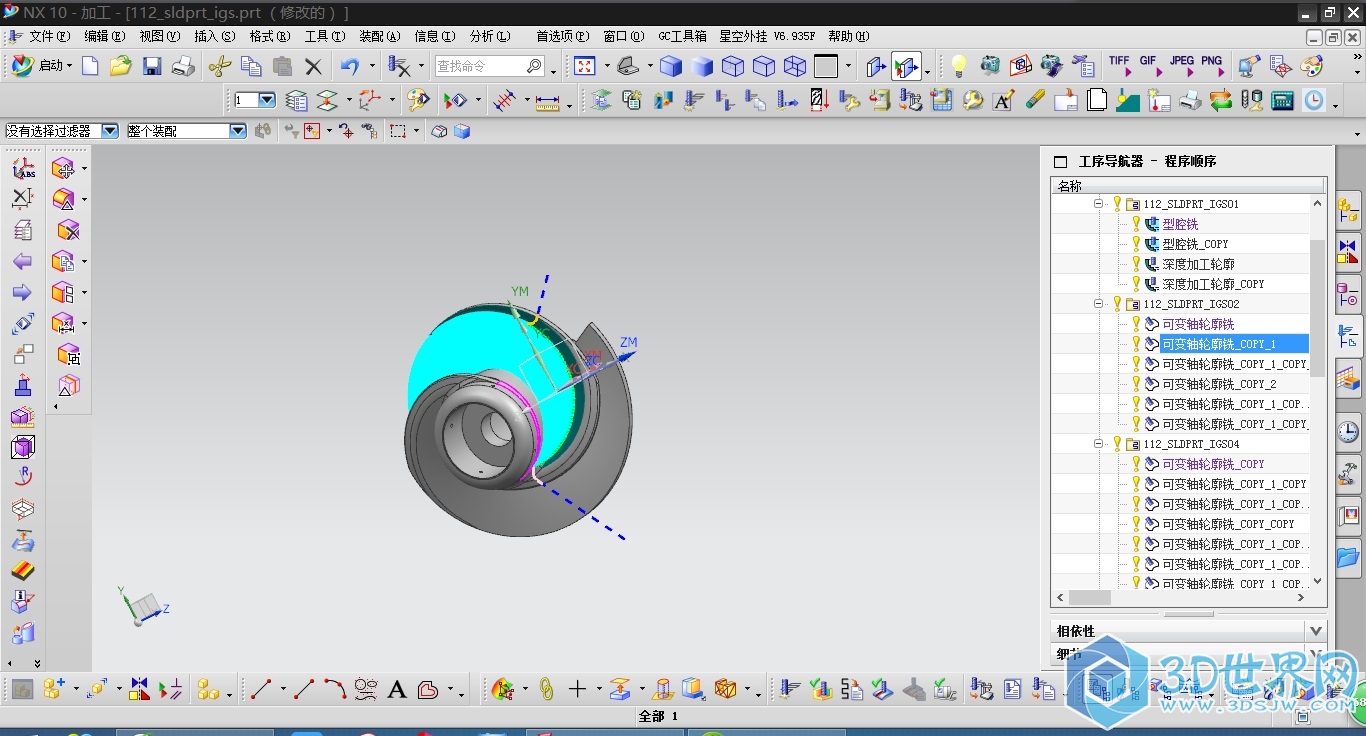Save the part with the floppy disk icon

pyautogui.click(x=152, y=66)
